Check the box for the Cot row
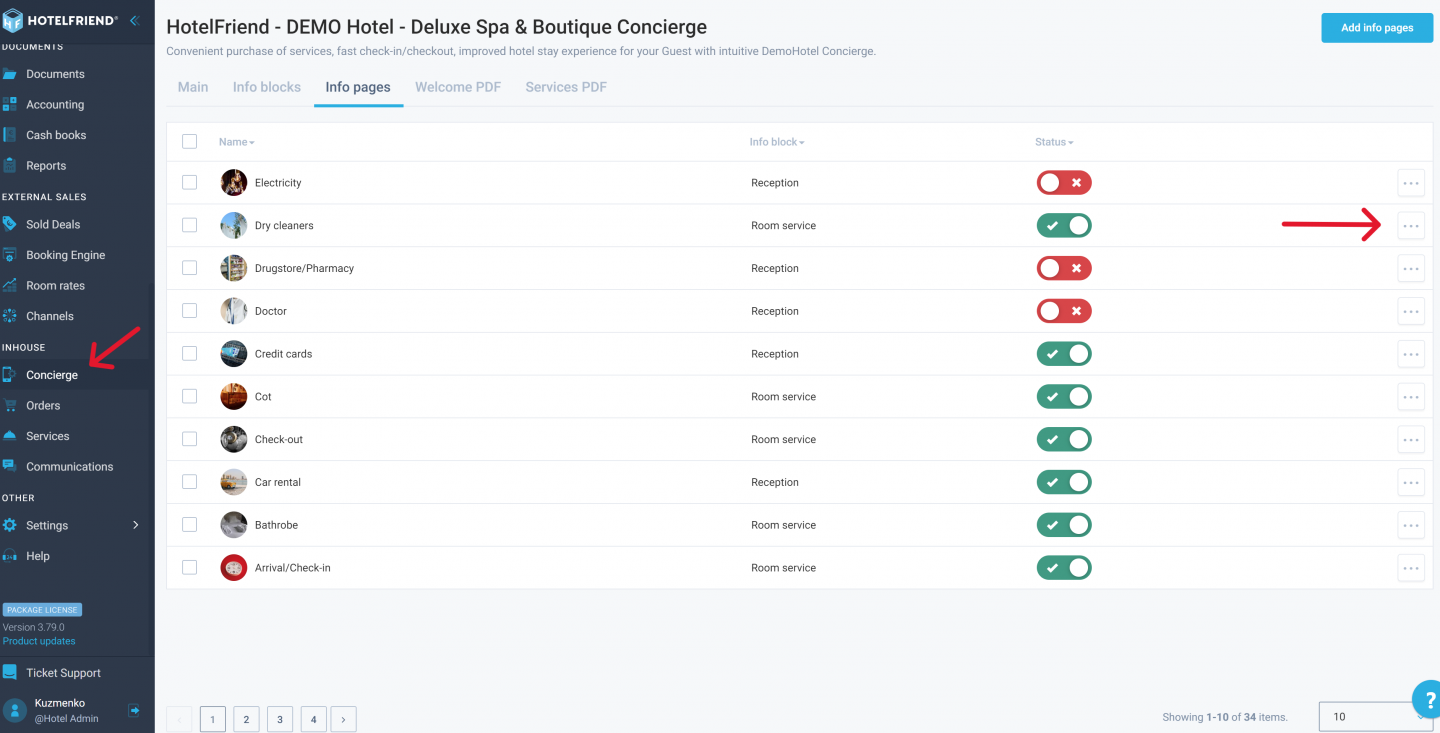Image resolution: width=1440 pixels, height=733 pixels. (189, 396)
